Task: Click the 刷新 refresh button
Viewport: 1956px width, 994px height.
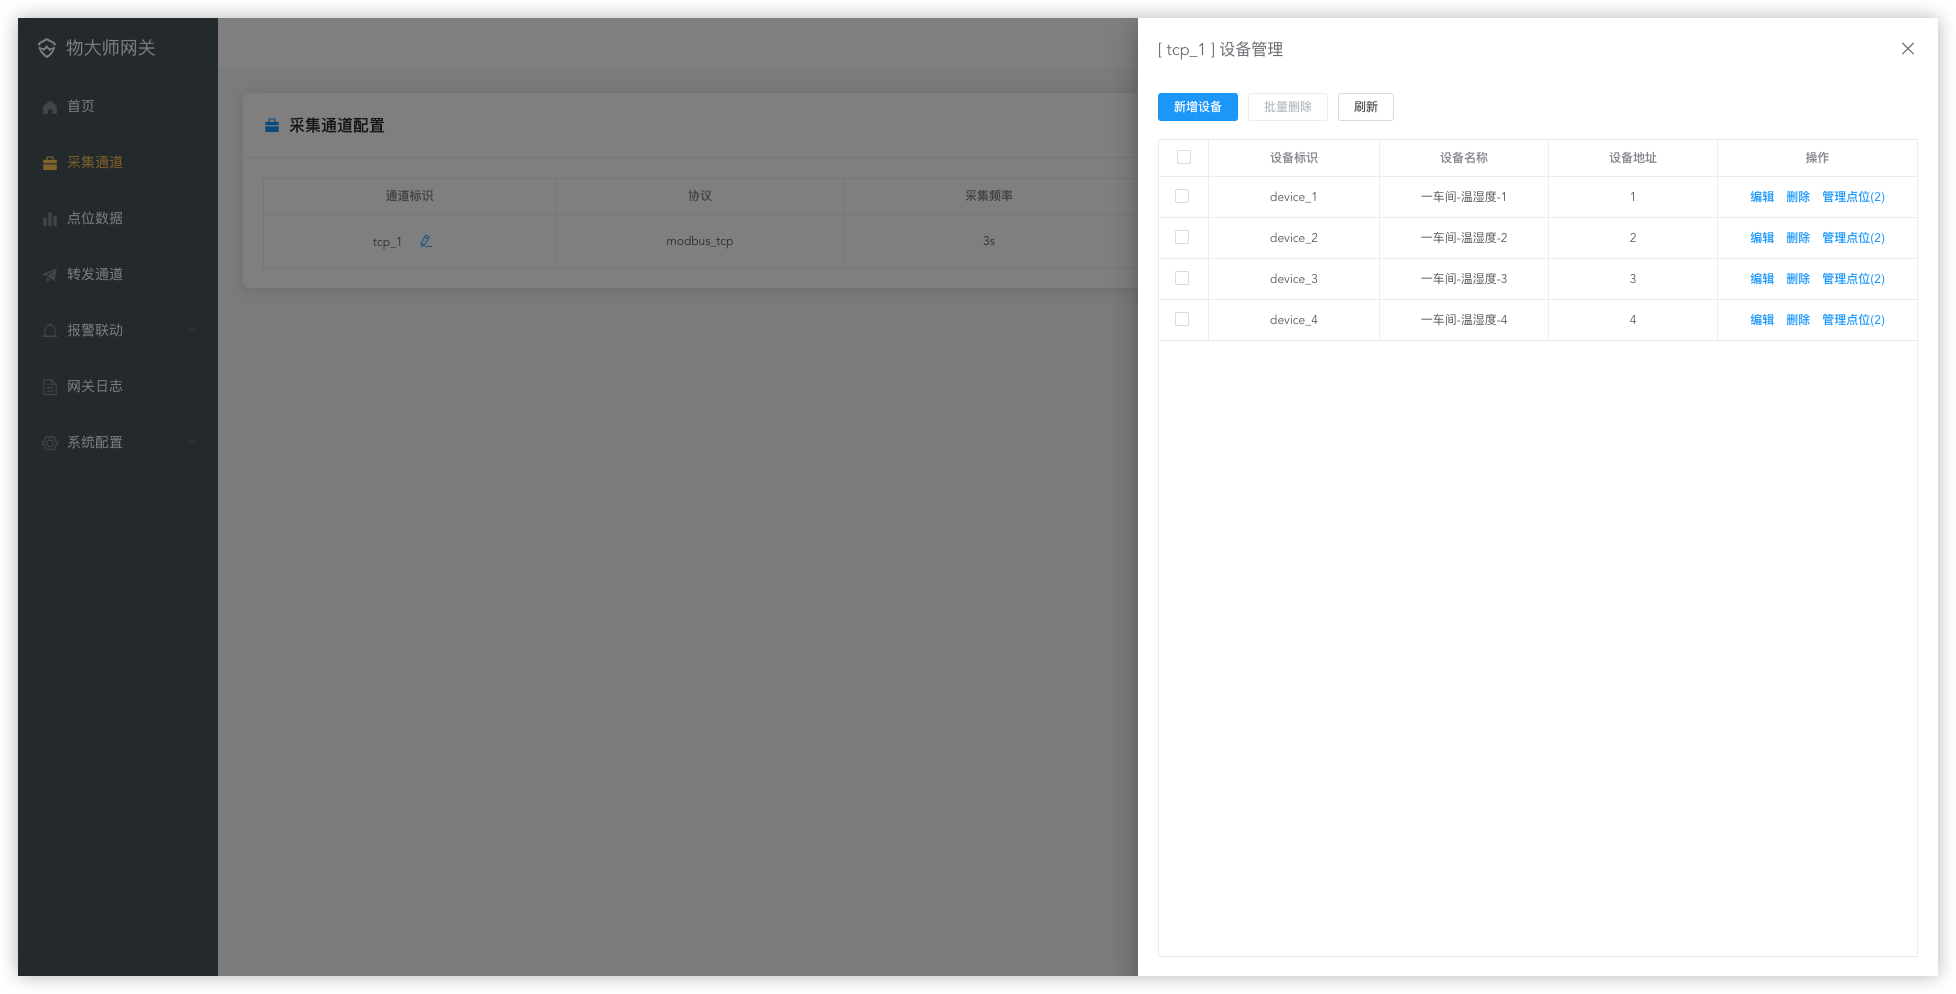Action: pyautogui.click(x=1365, y=107)
